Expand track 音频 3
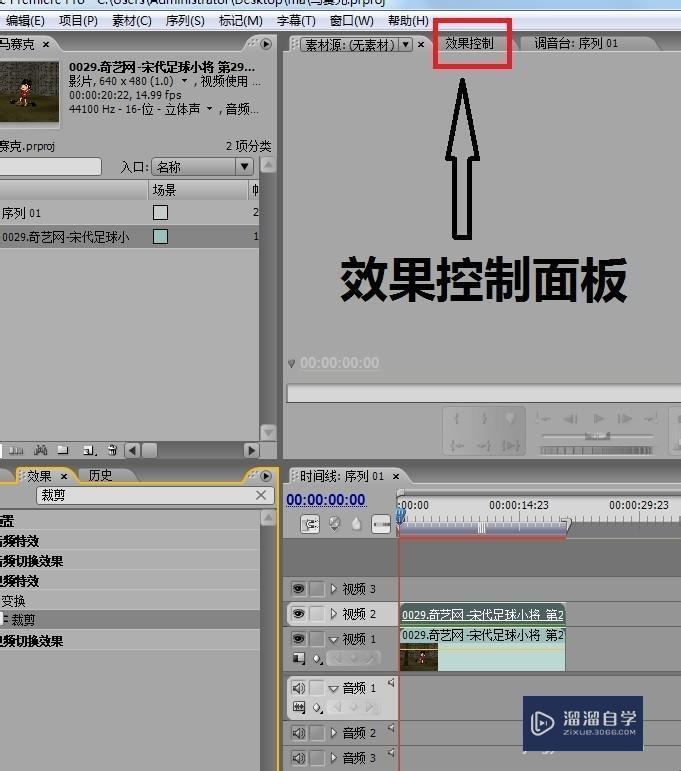This screenshot has height=771, width=681. pos(334,758)
